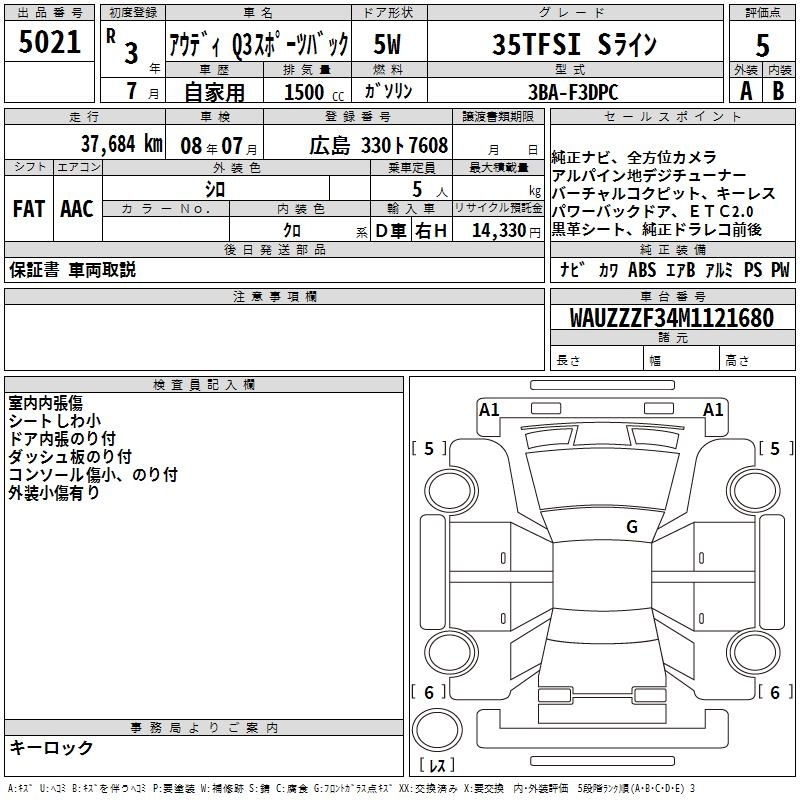The height and width of the screenshot is (800, 800).
Task: Select the 高さ dimension label
Action: pyautogui.click(x=737, y=361)
